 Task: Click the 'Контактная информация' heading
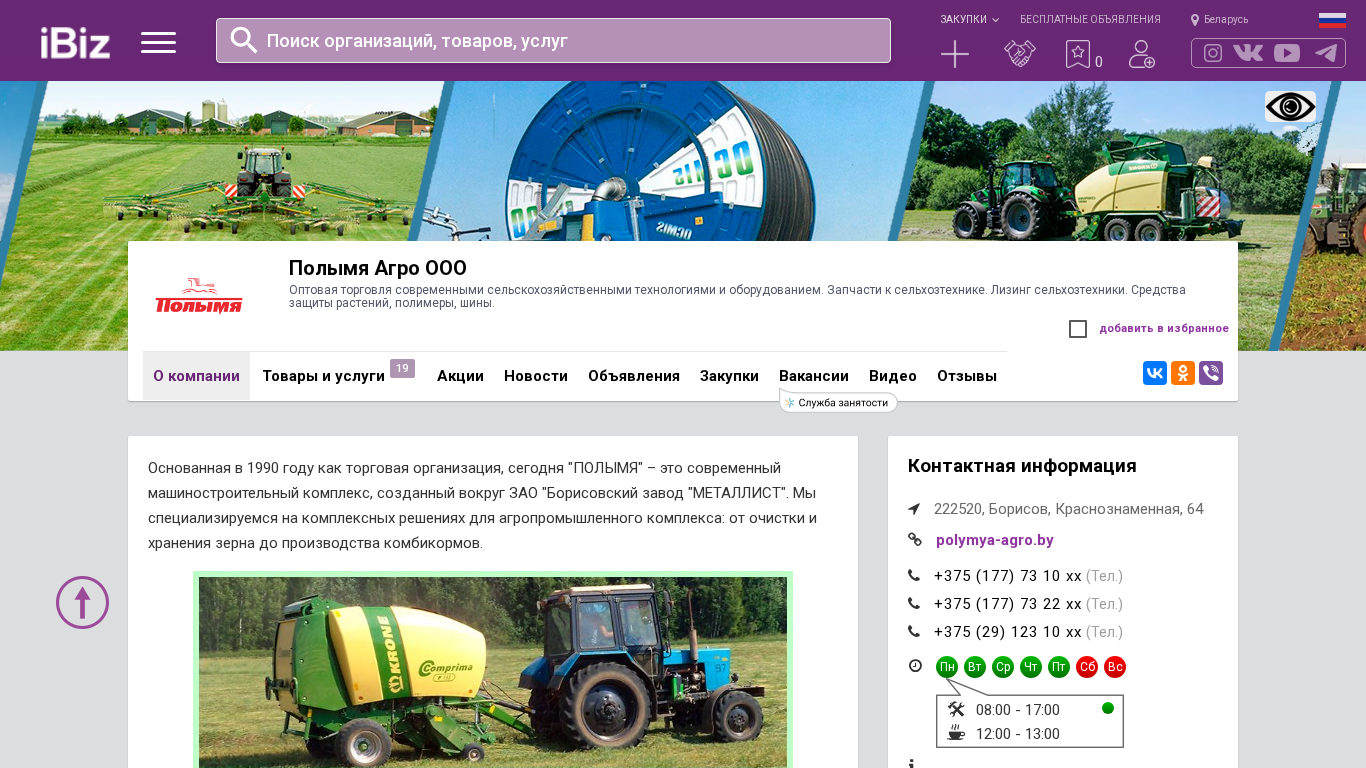[x=1022, y=466]
